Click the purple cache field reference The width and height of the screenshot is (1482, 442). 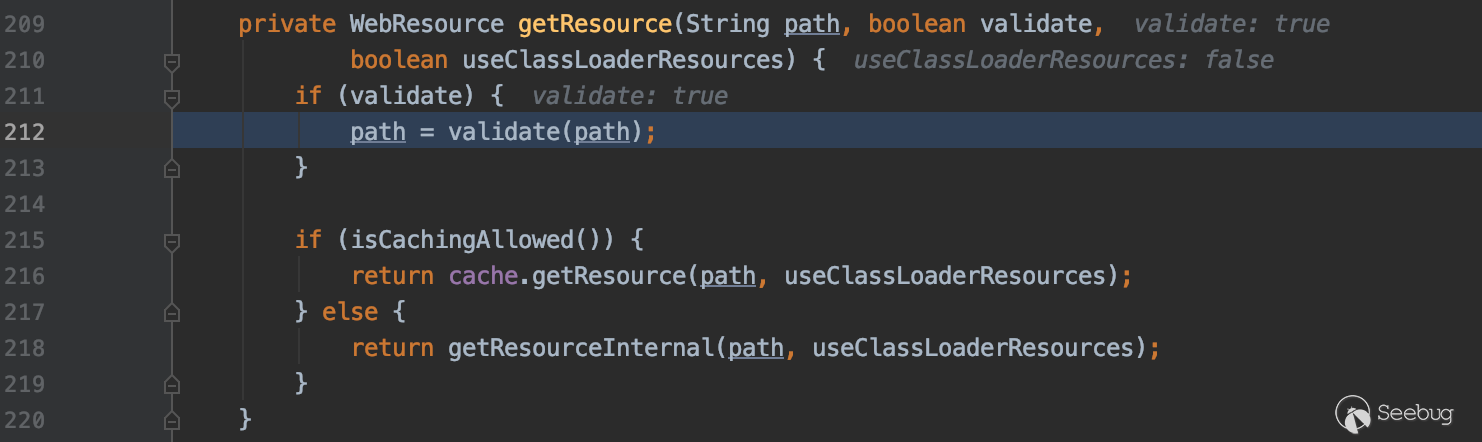point(482,276)
